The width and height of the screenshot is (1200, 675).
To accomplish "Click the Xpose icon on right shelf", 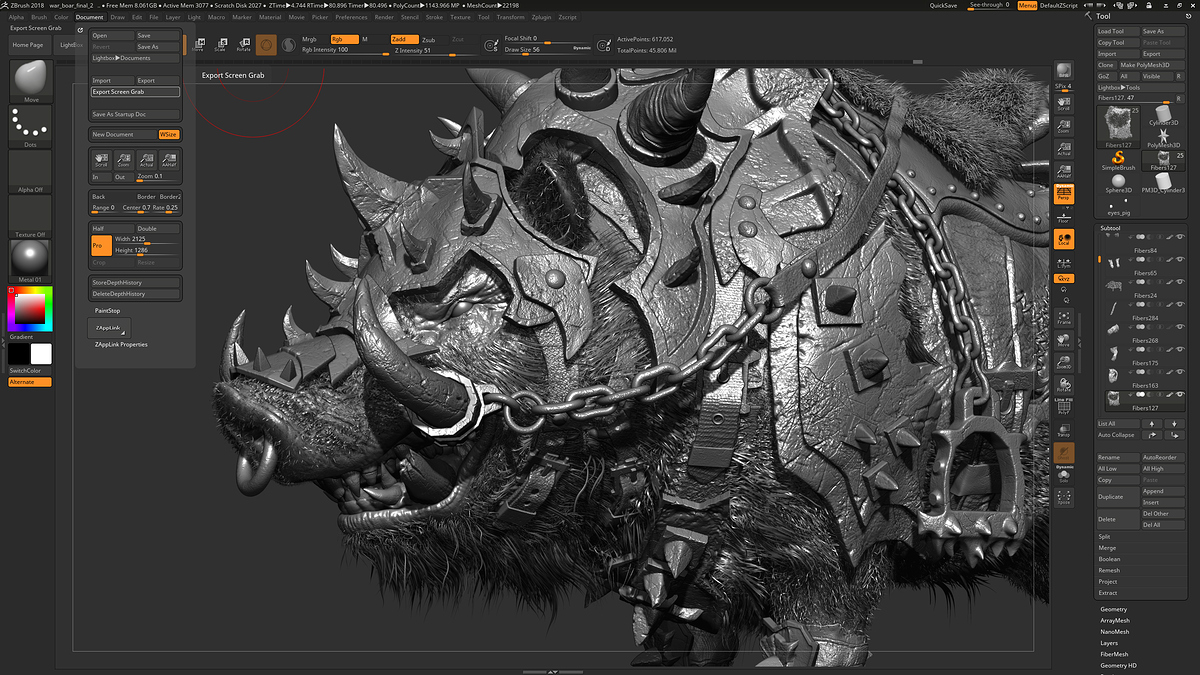I will click(x=1064, y=498).
